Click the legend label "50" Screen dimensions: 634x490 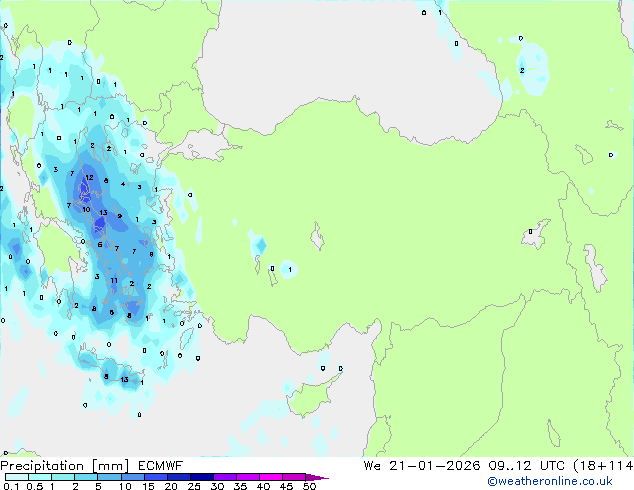point(310,486)
